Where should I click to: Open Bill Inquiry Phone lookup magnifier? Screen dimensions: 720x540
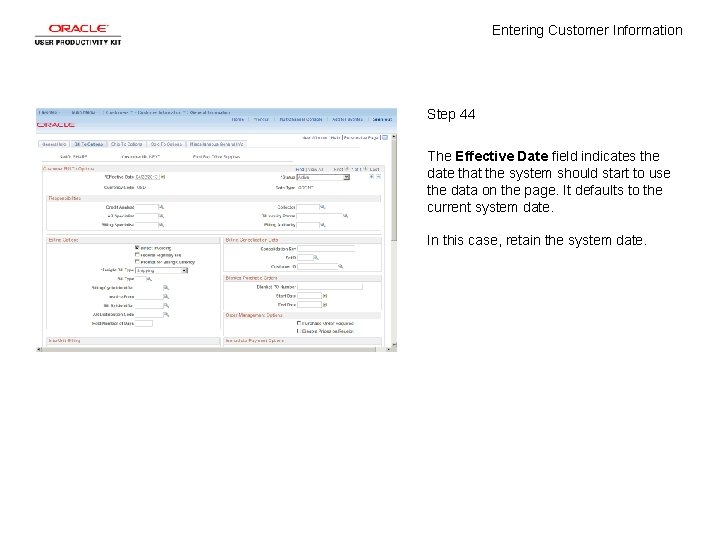pyautogui.click(x=346, y=216)
